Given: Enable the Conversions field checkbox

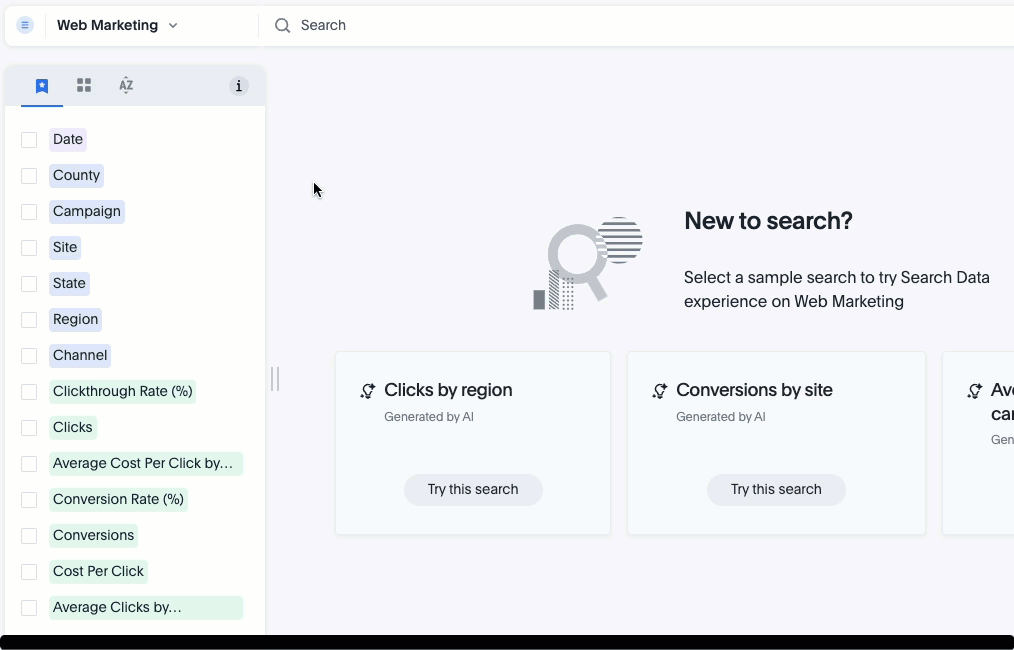Looking at the screenshot, I should pyautogui.click(x=29, y=535).
